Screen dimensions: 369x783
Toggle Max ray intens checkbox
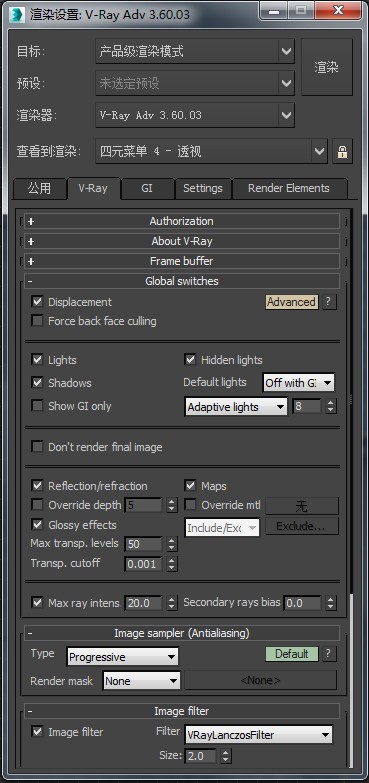37,602
